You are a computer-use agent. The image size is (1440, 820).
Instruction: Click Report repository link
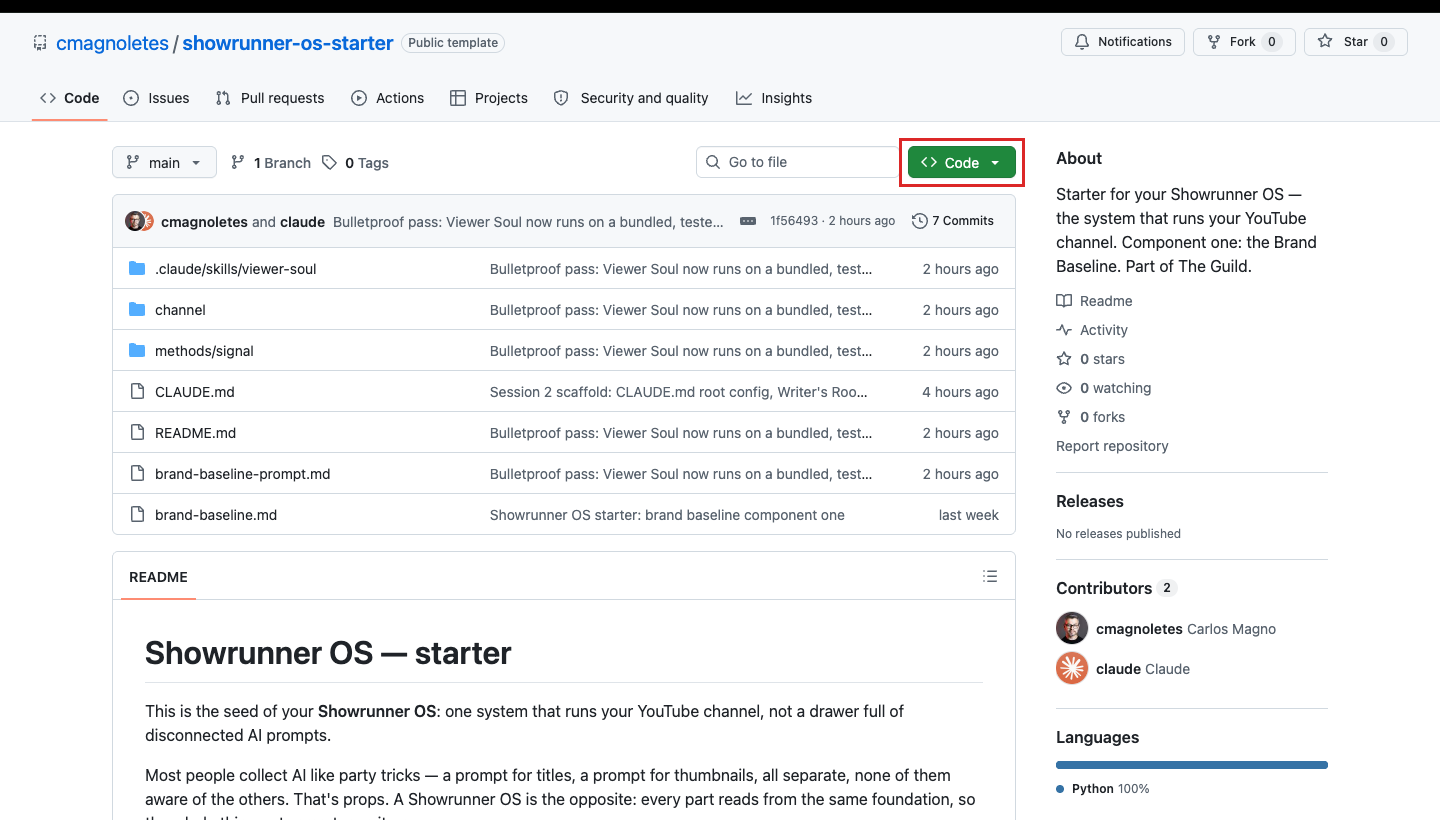[x=1112, y=446]
